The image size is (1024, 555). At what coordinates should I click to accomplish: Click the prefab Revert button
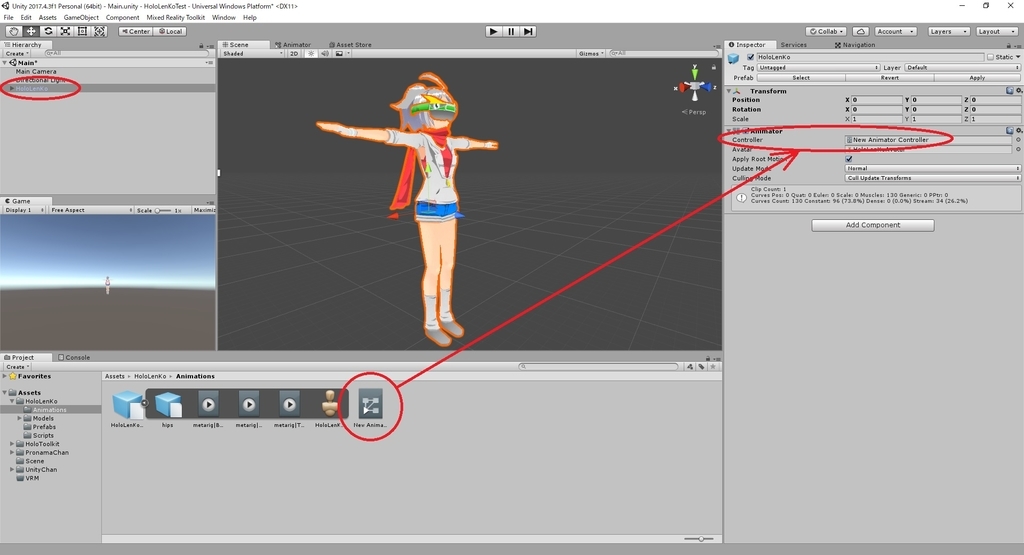point(889,78)
